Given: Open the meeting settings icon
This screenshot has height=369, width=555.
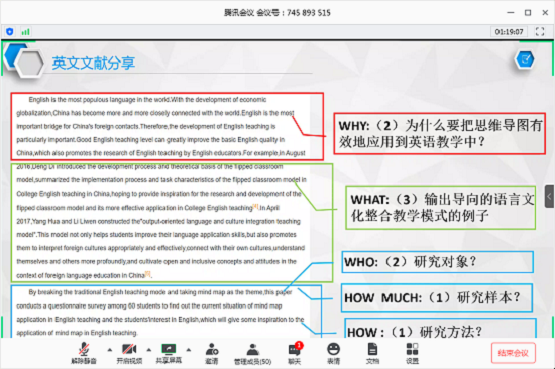Looking at the screenshot, I should (x=412, y=353).
